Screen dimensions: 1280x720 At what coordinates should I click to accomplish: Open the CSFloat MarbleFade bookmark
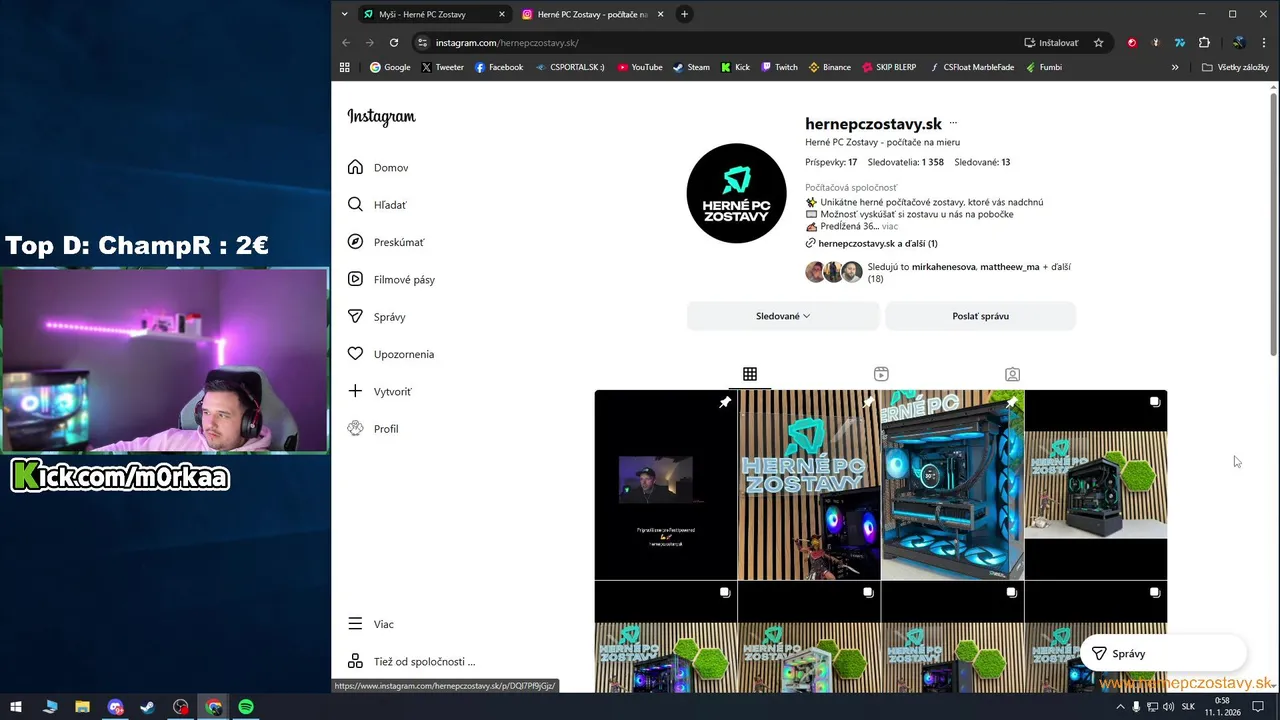(971, 67)
